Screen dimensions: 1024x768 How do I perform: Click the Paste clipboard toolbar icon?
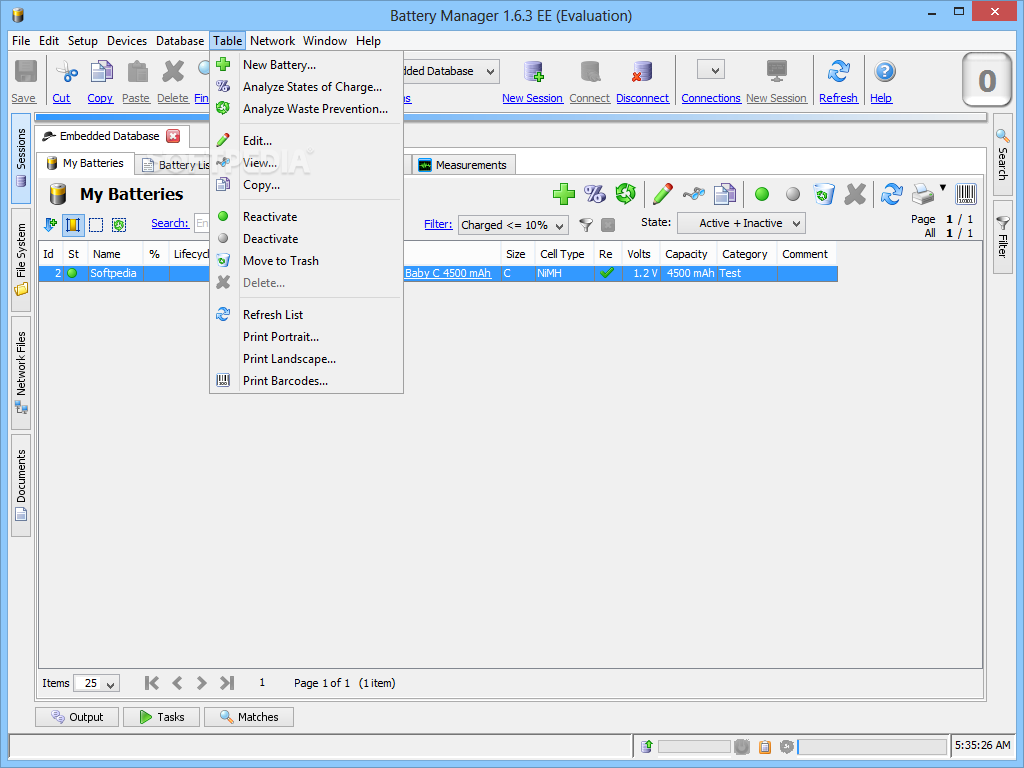pyautogui.click(x=137, y=72)
